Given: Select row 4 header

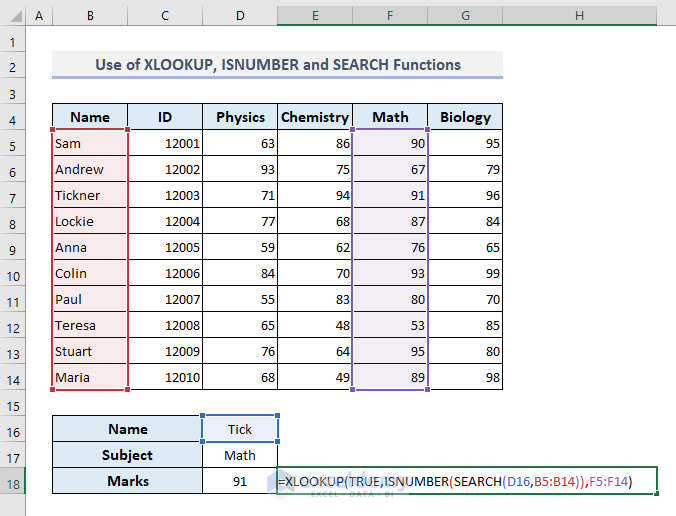Looking at the screenshot, I should point(12,117).
